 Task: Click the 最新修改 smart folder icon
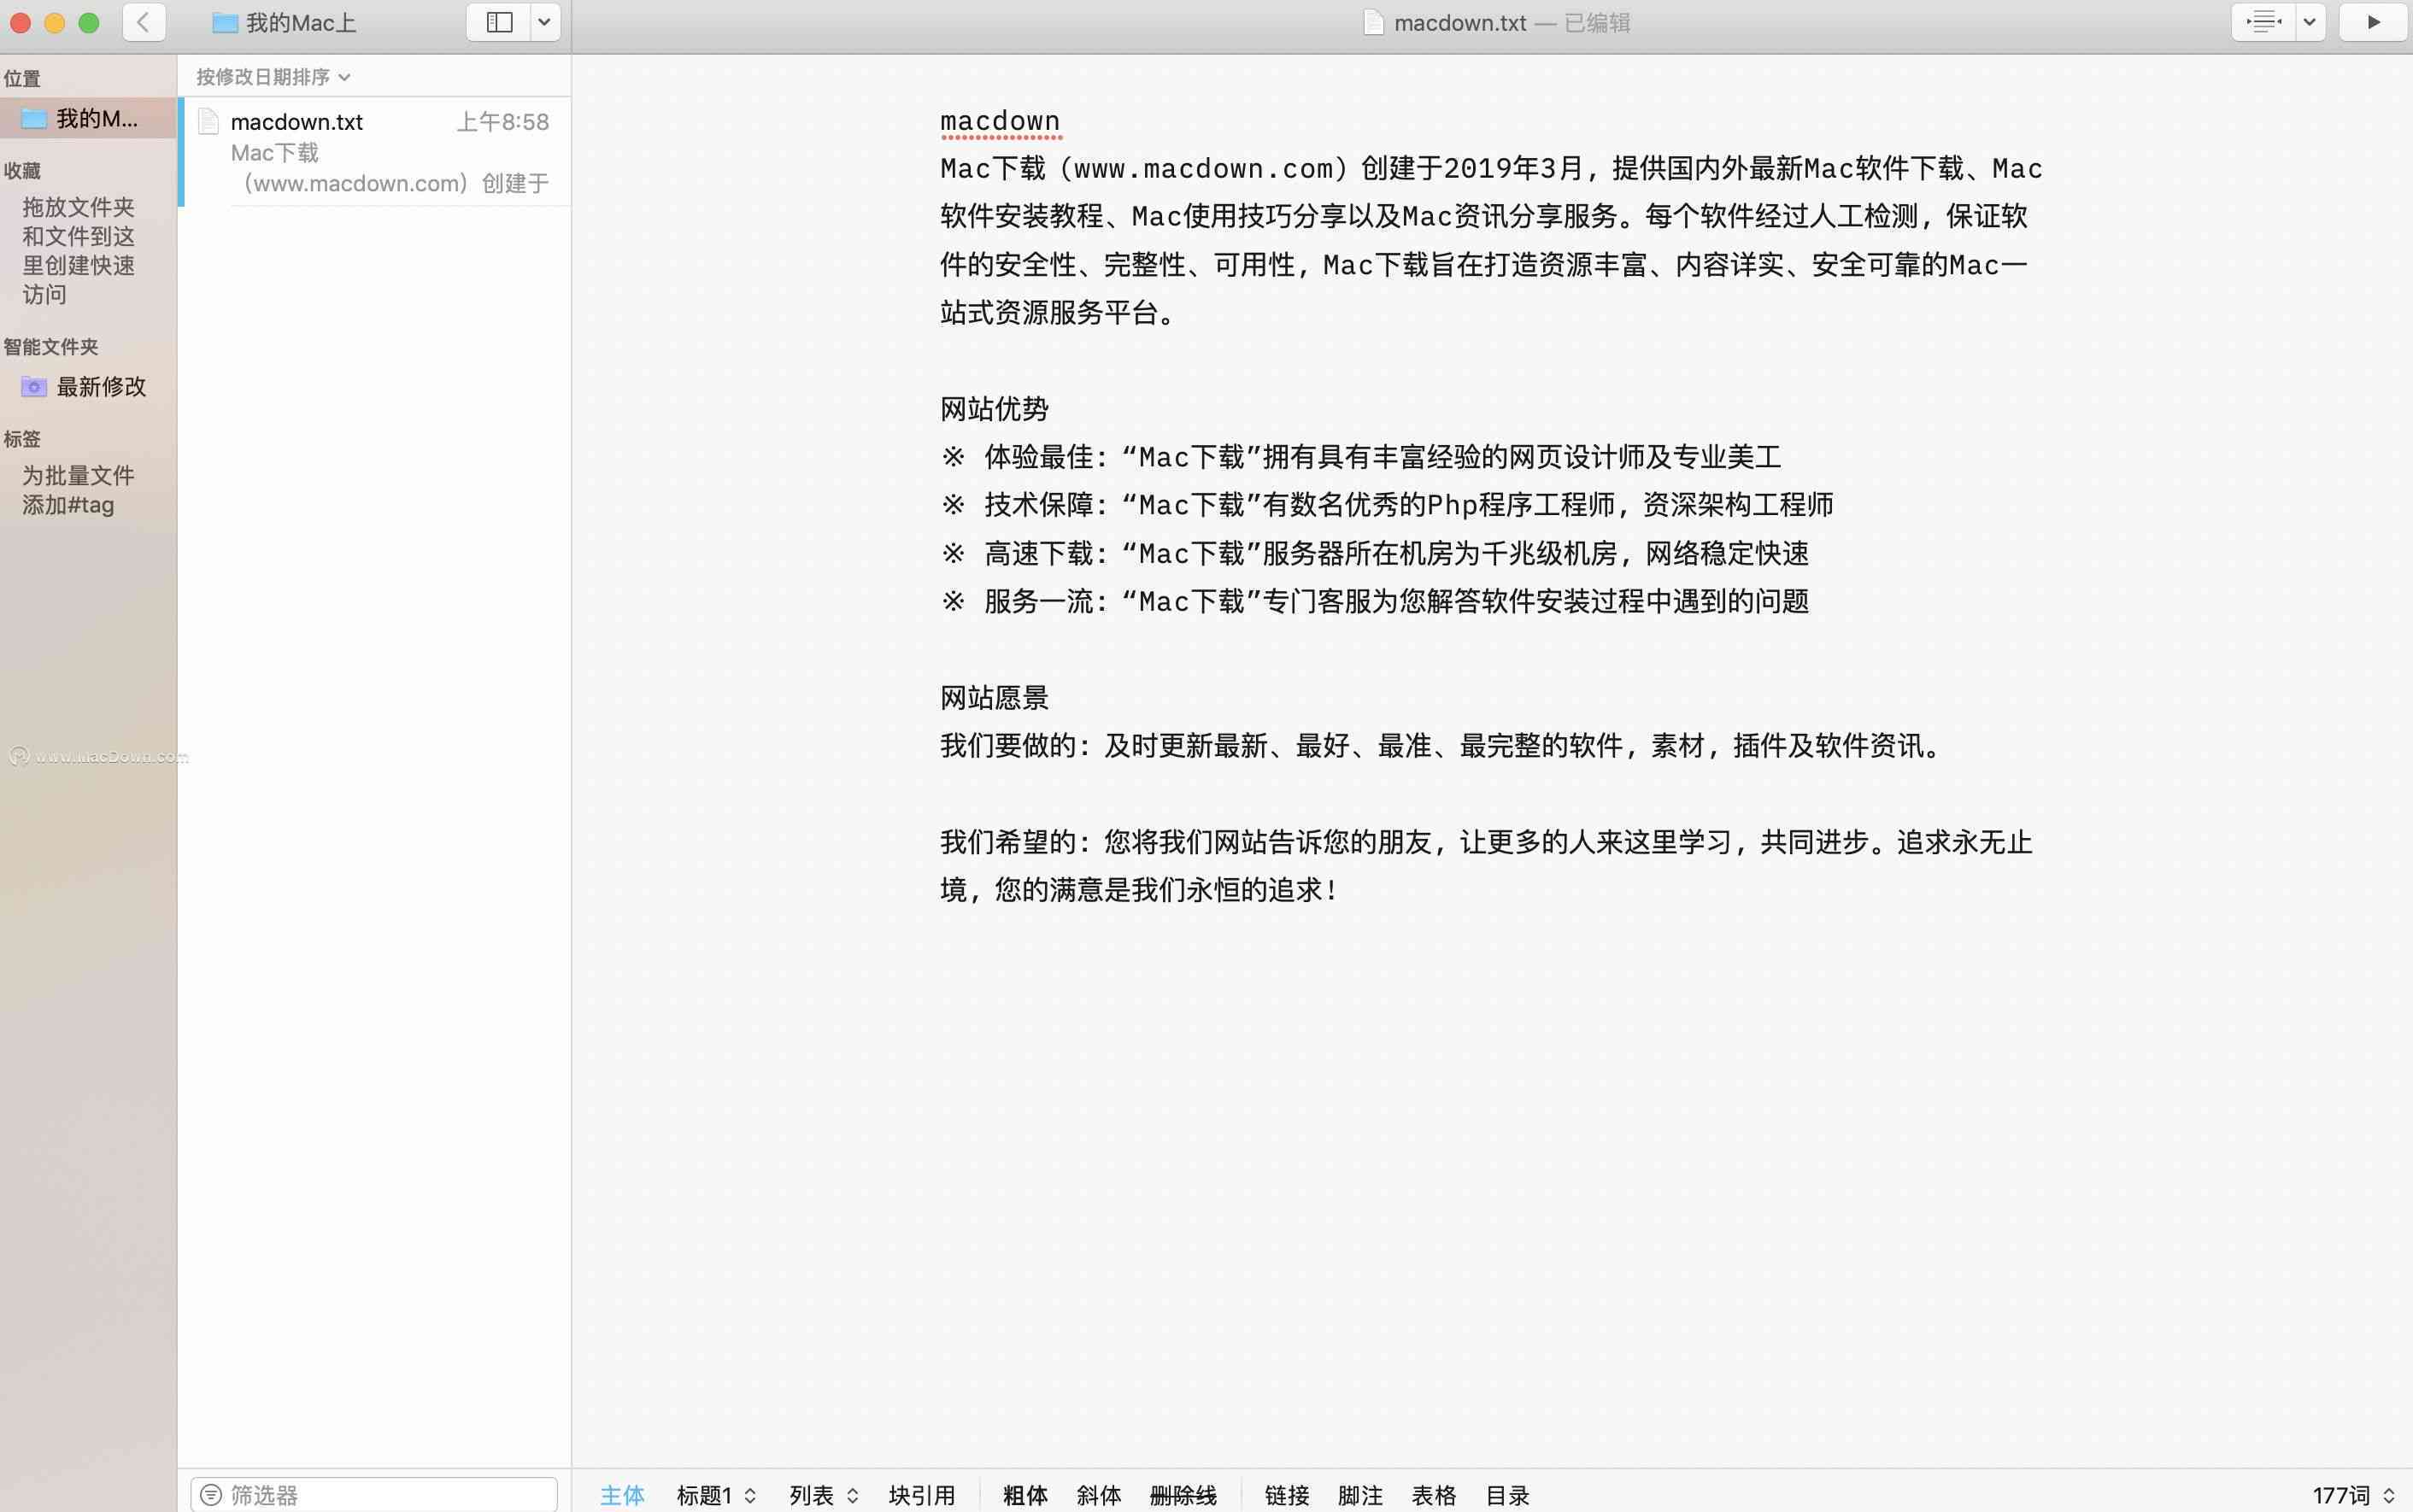pyautogui.click(x=34, y=386)
